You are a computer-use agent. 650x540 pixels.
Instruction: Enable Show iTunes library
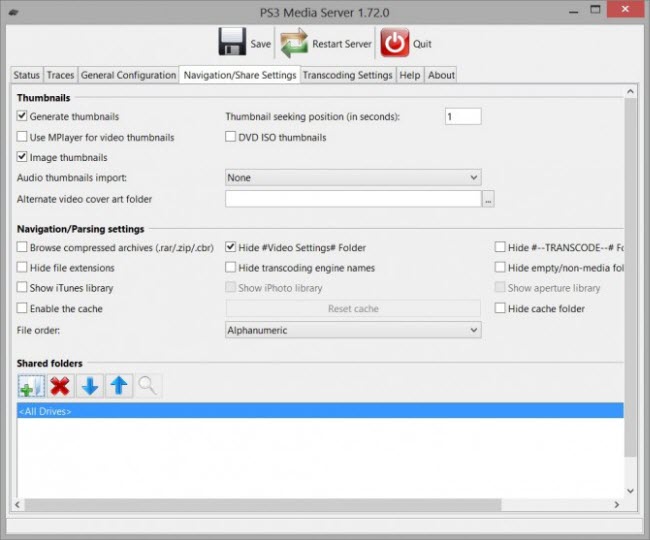22,287
